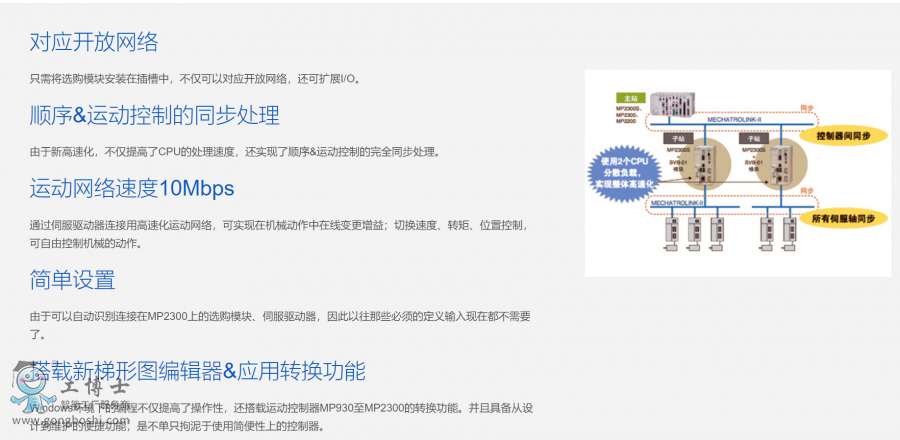Click the paragraph mentioning MP2300 auto-recognition
The height and width of the screenshot is (440, 900).
[x=280, y=316]
